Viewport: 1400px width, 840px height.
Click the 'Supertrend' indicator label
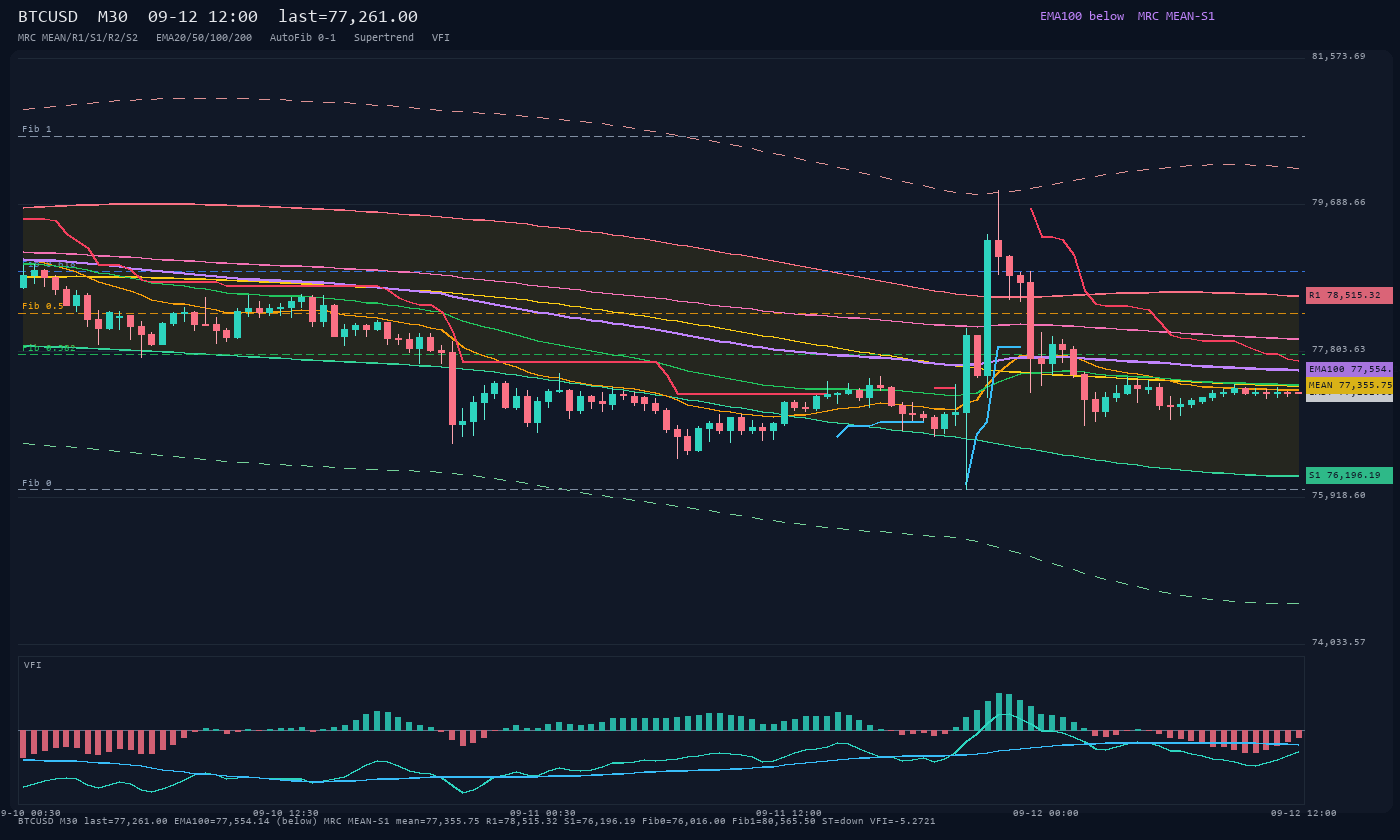[x=384, y=37]
